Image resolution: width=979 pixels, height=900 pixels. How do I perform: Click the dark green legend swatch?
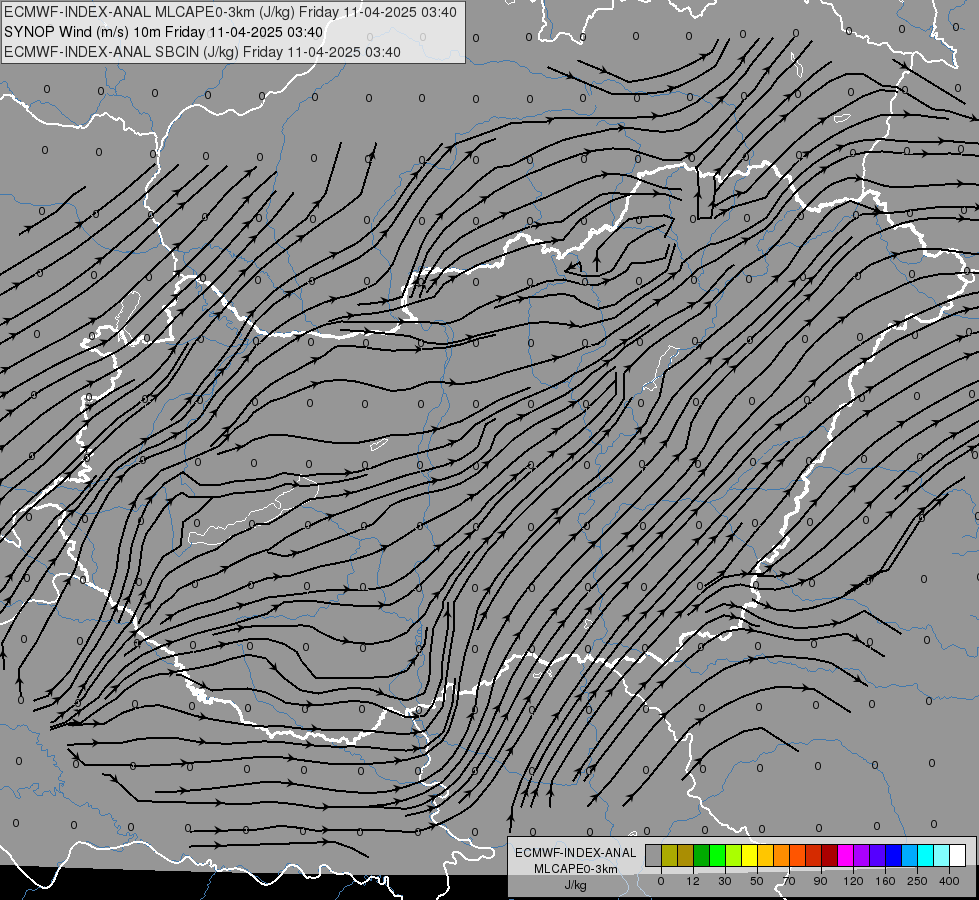click(702, 855)
